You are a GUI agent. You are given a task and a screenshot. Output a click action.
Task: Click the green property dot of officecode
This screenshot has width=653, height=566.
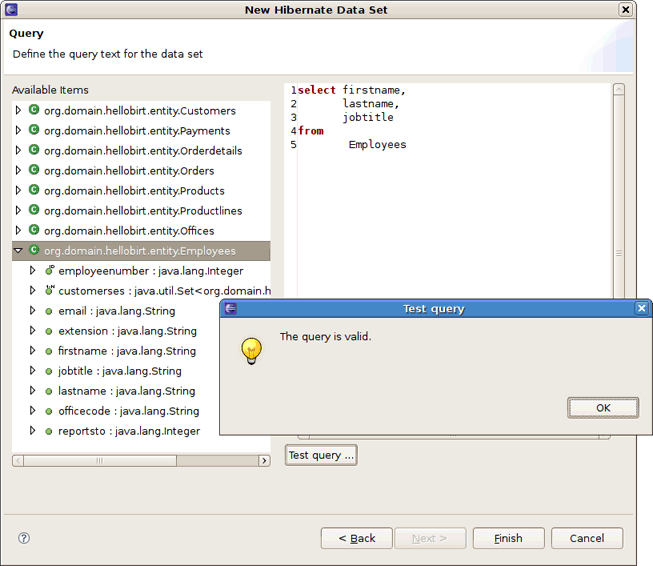point(49,411)
